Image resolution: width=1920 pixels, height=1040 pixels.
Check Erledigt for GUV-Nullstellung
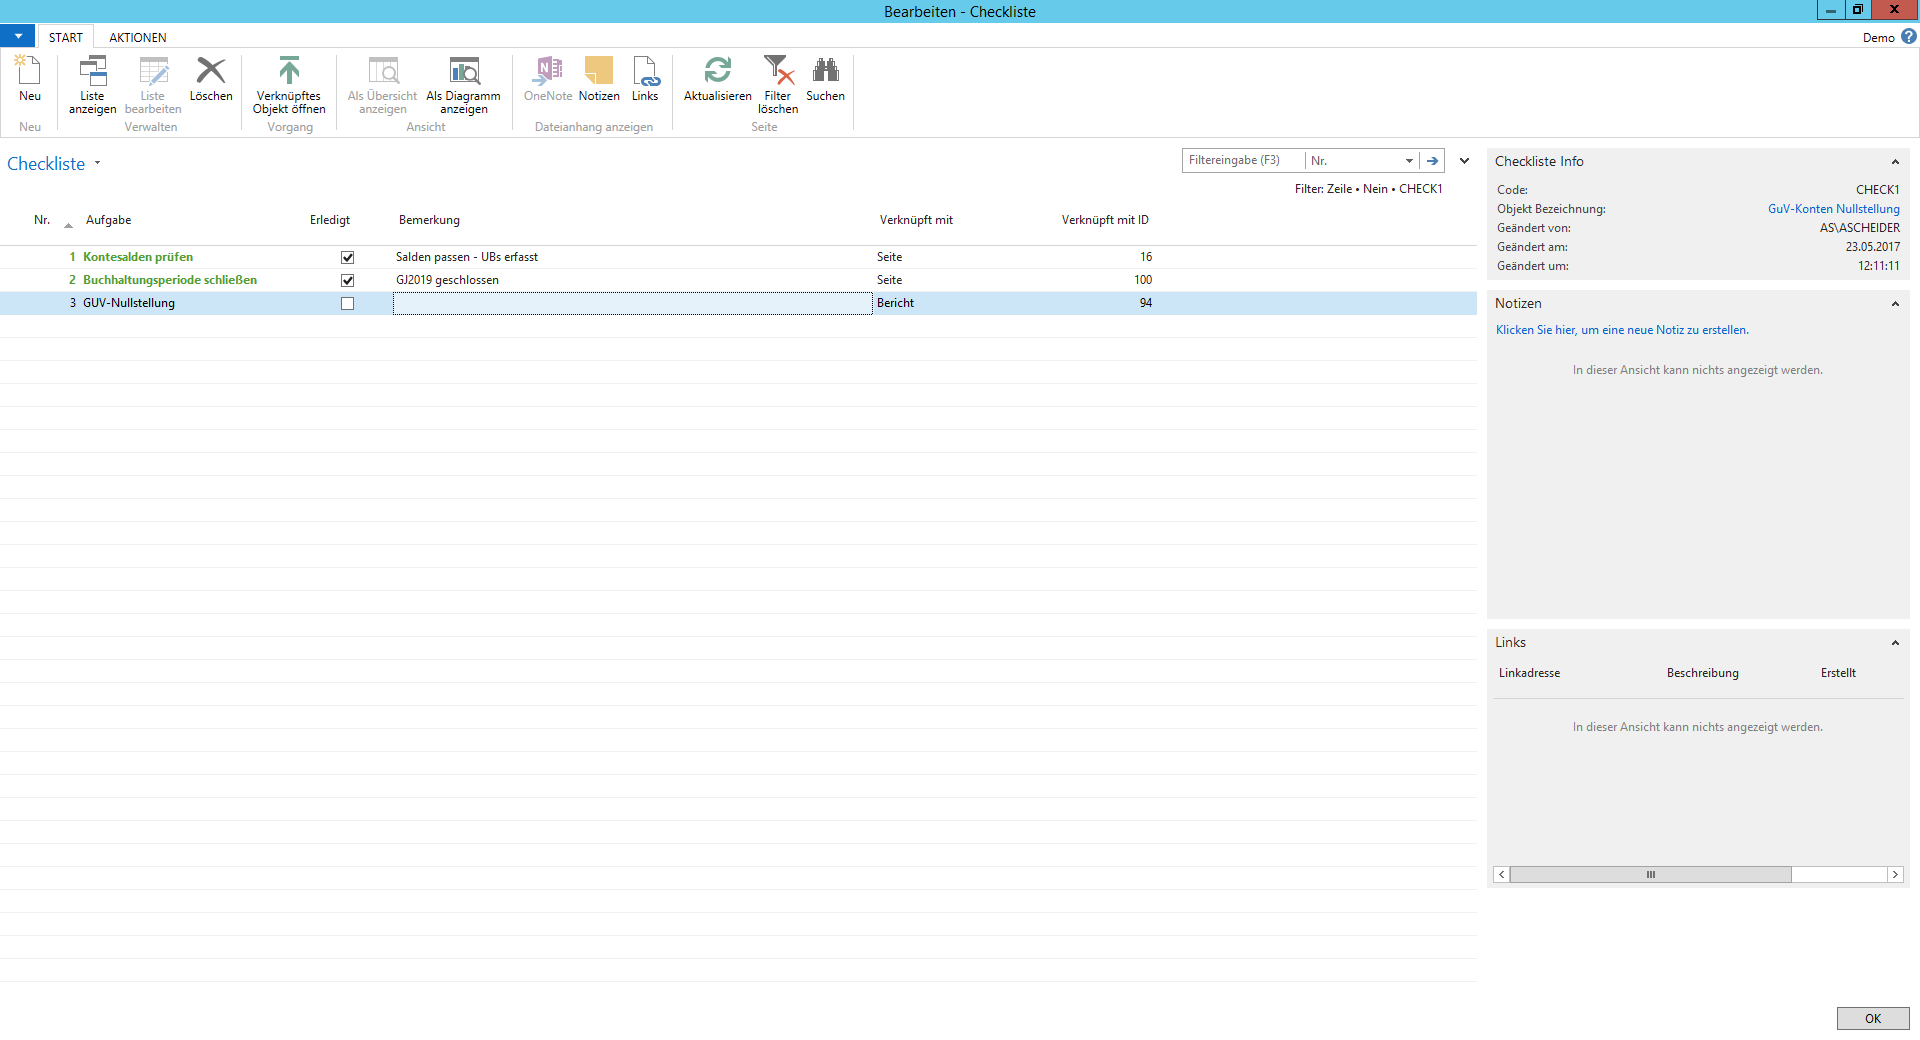coord(347,304)
